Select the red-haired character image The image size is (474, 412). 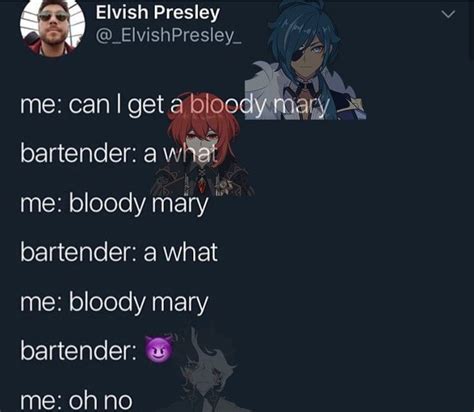(203, 145)
